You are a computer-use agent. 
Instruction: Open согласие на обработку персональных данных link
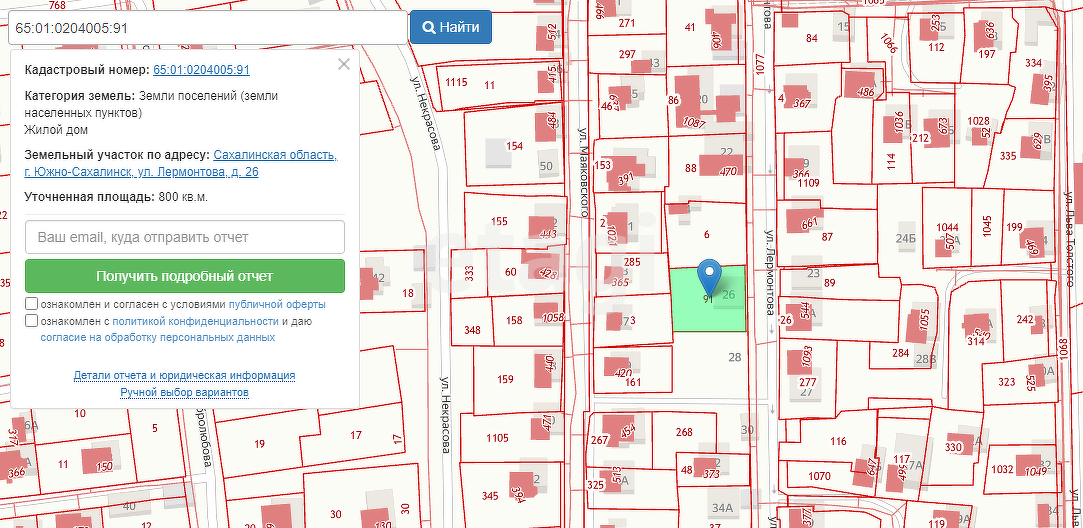tap(157, 338)
